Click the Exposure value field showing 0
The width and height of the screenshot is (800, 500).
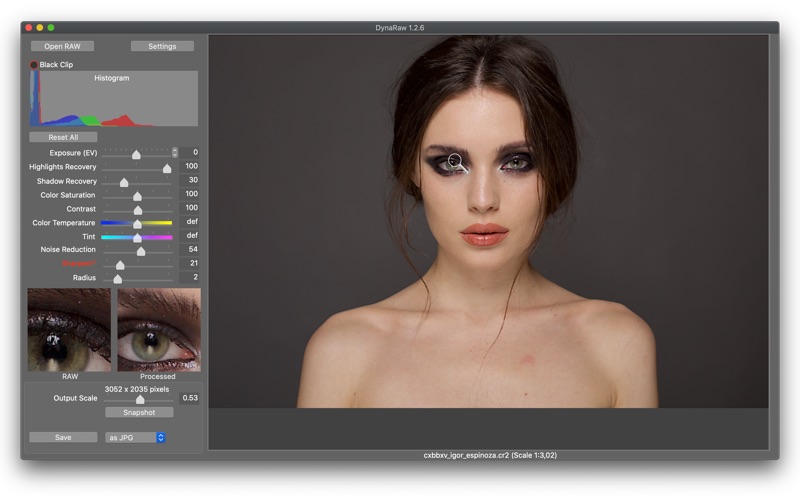[190, 152]
